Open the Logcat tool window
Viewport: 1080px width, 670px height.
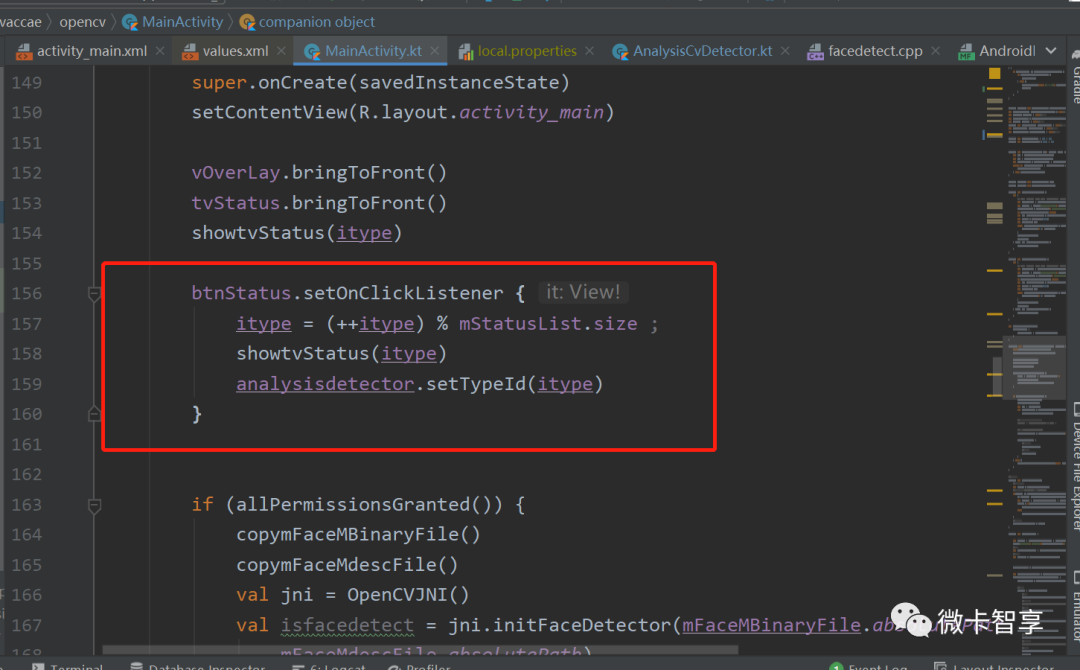point(328,666)
